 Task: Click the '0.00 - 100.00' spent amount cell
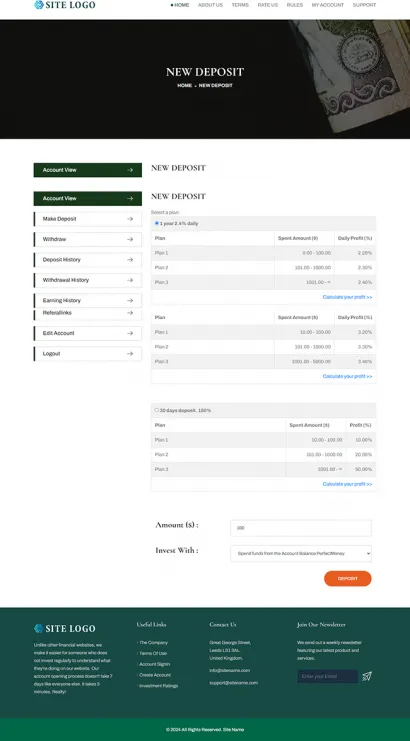coord(304,253)
